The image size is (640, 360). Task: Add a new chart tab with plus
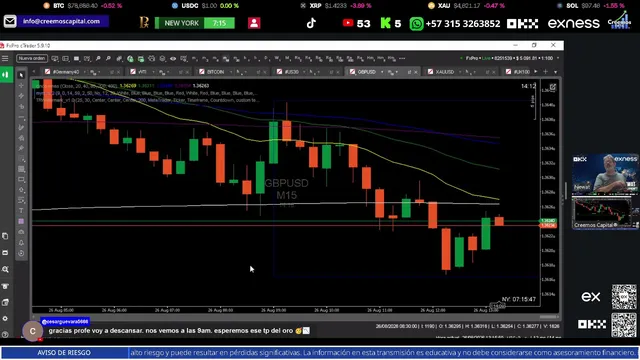[x=545, y=72]
